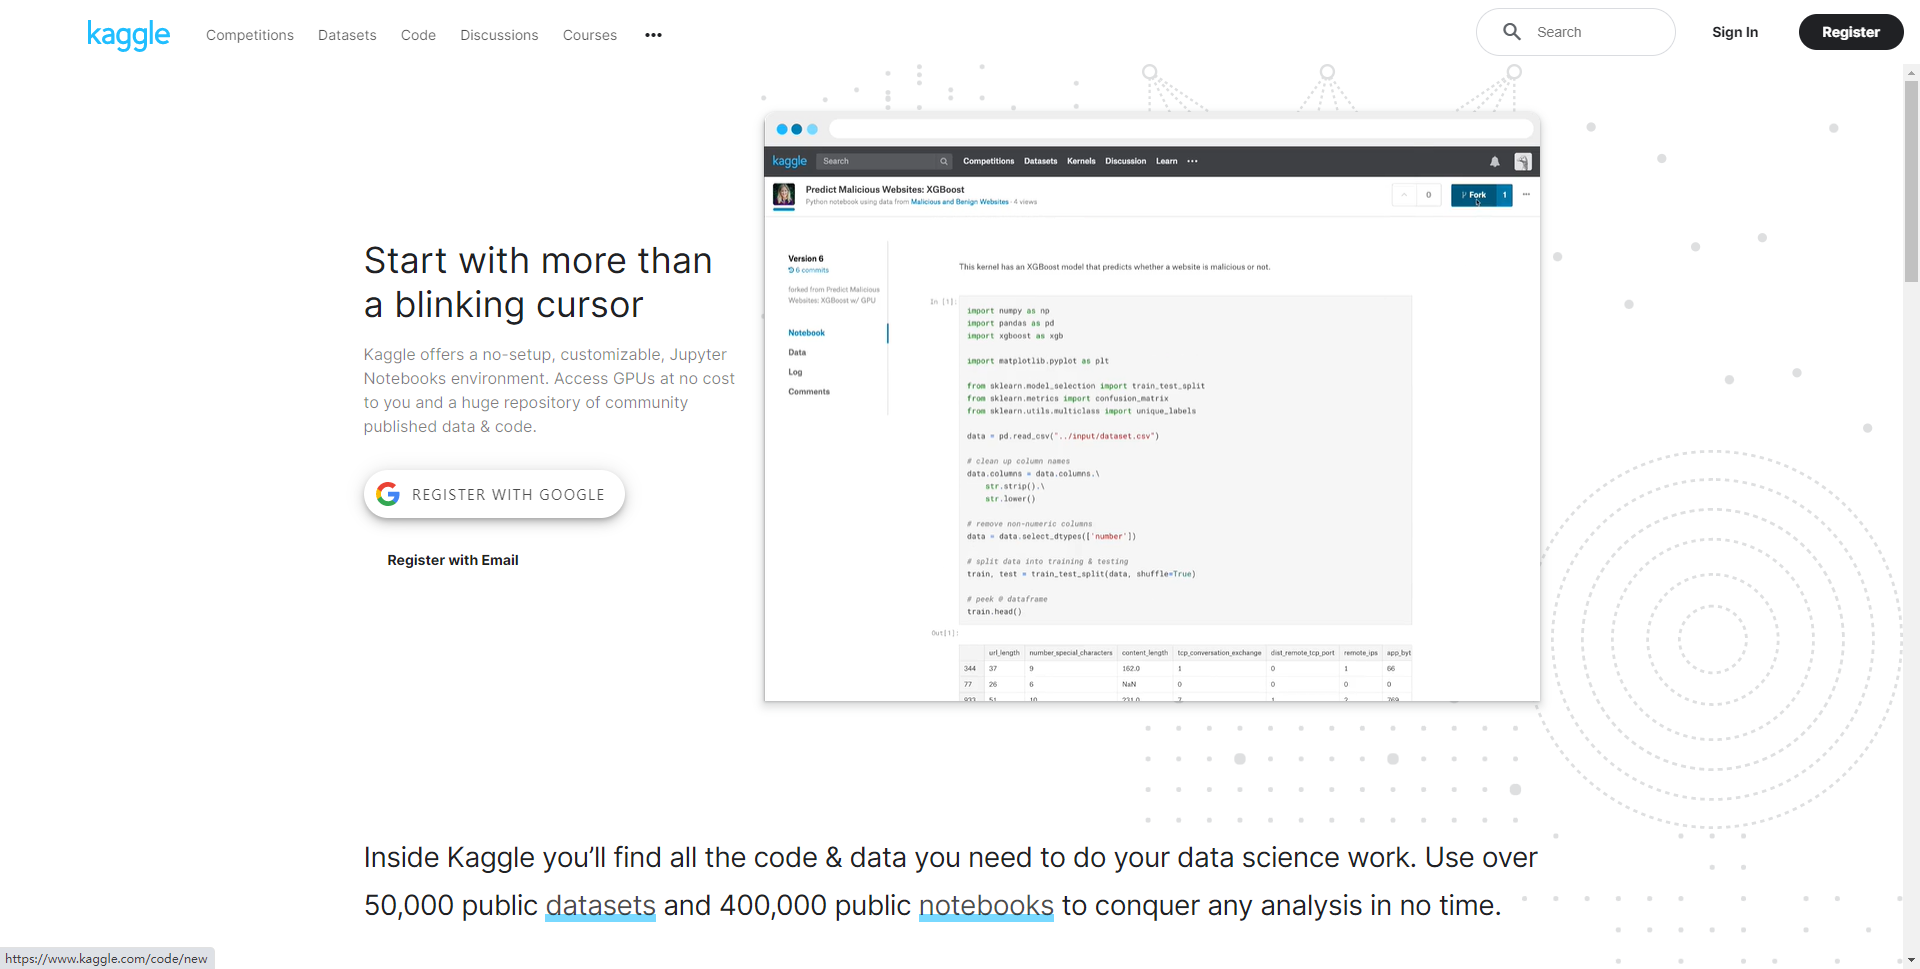Open the Discussions page
Screen dimensions: 1920x969
(499, 35)
